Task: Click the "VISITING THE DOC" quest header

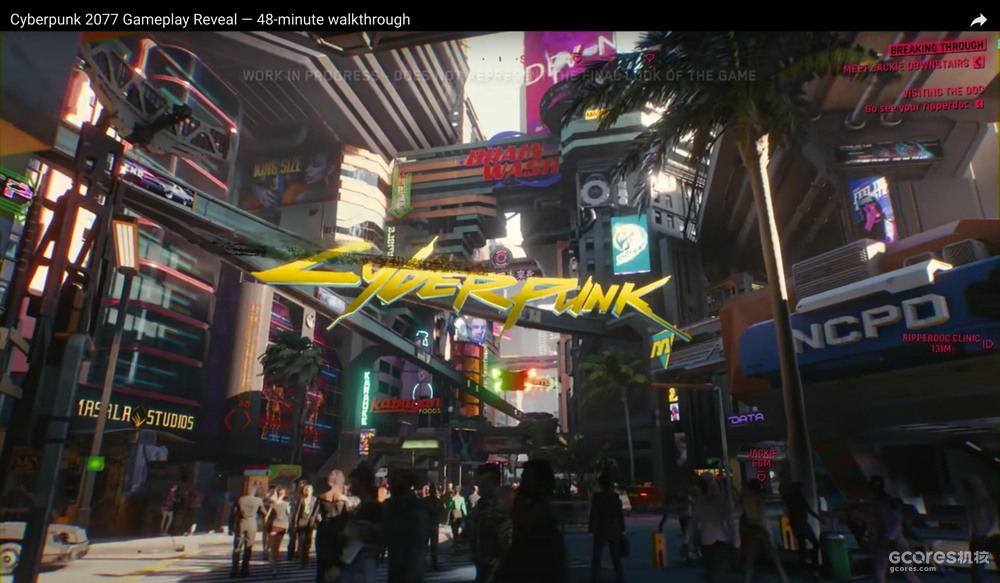Action: pos(943,92)
